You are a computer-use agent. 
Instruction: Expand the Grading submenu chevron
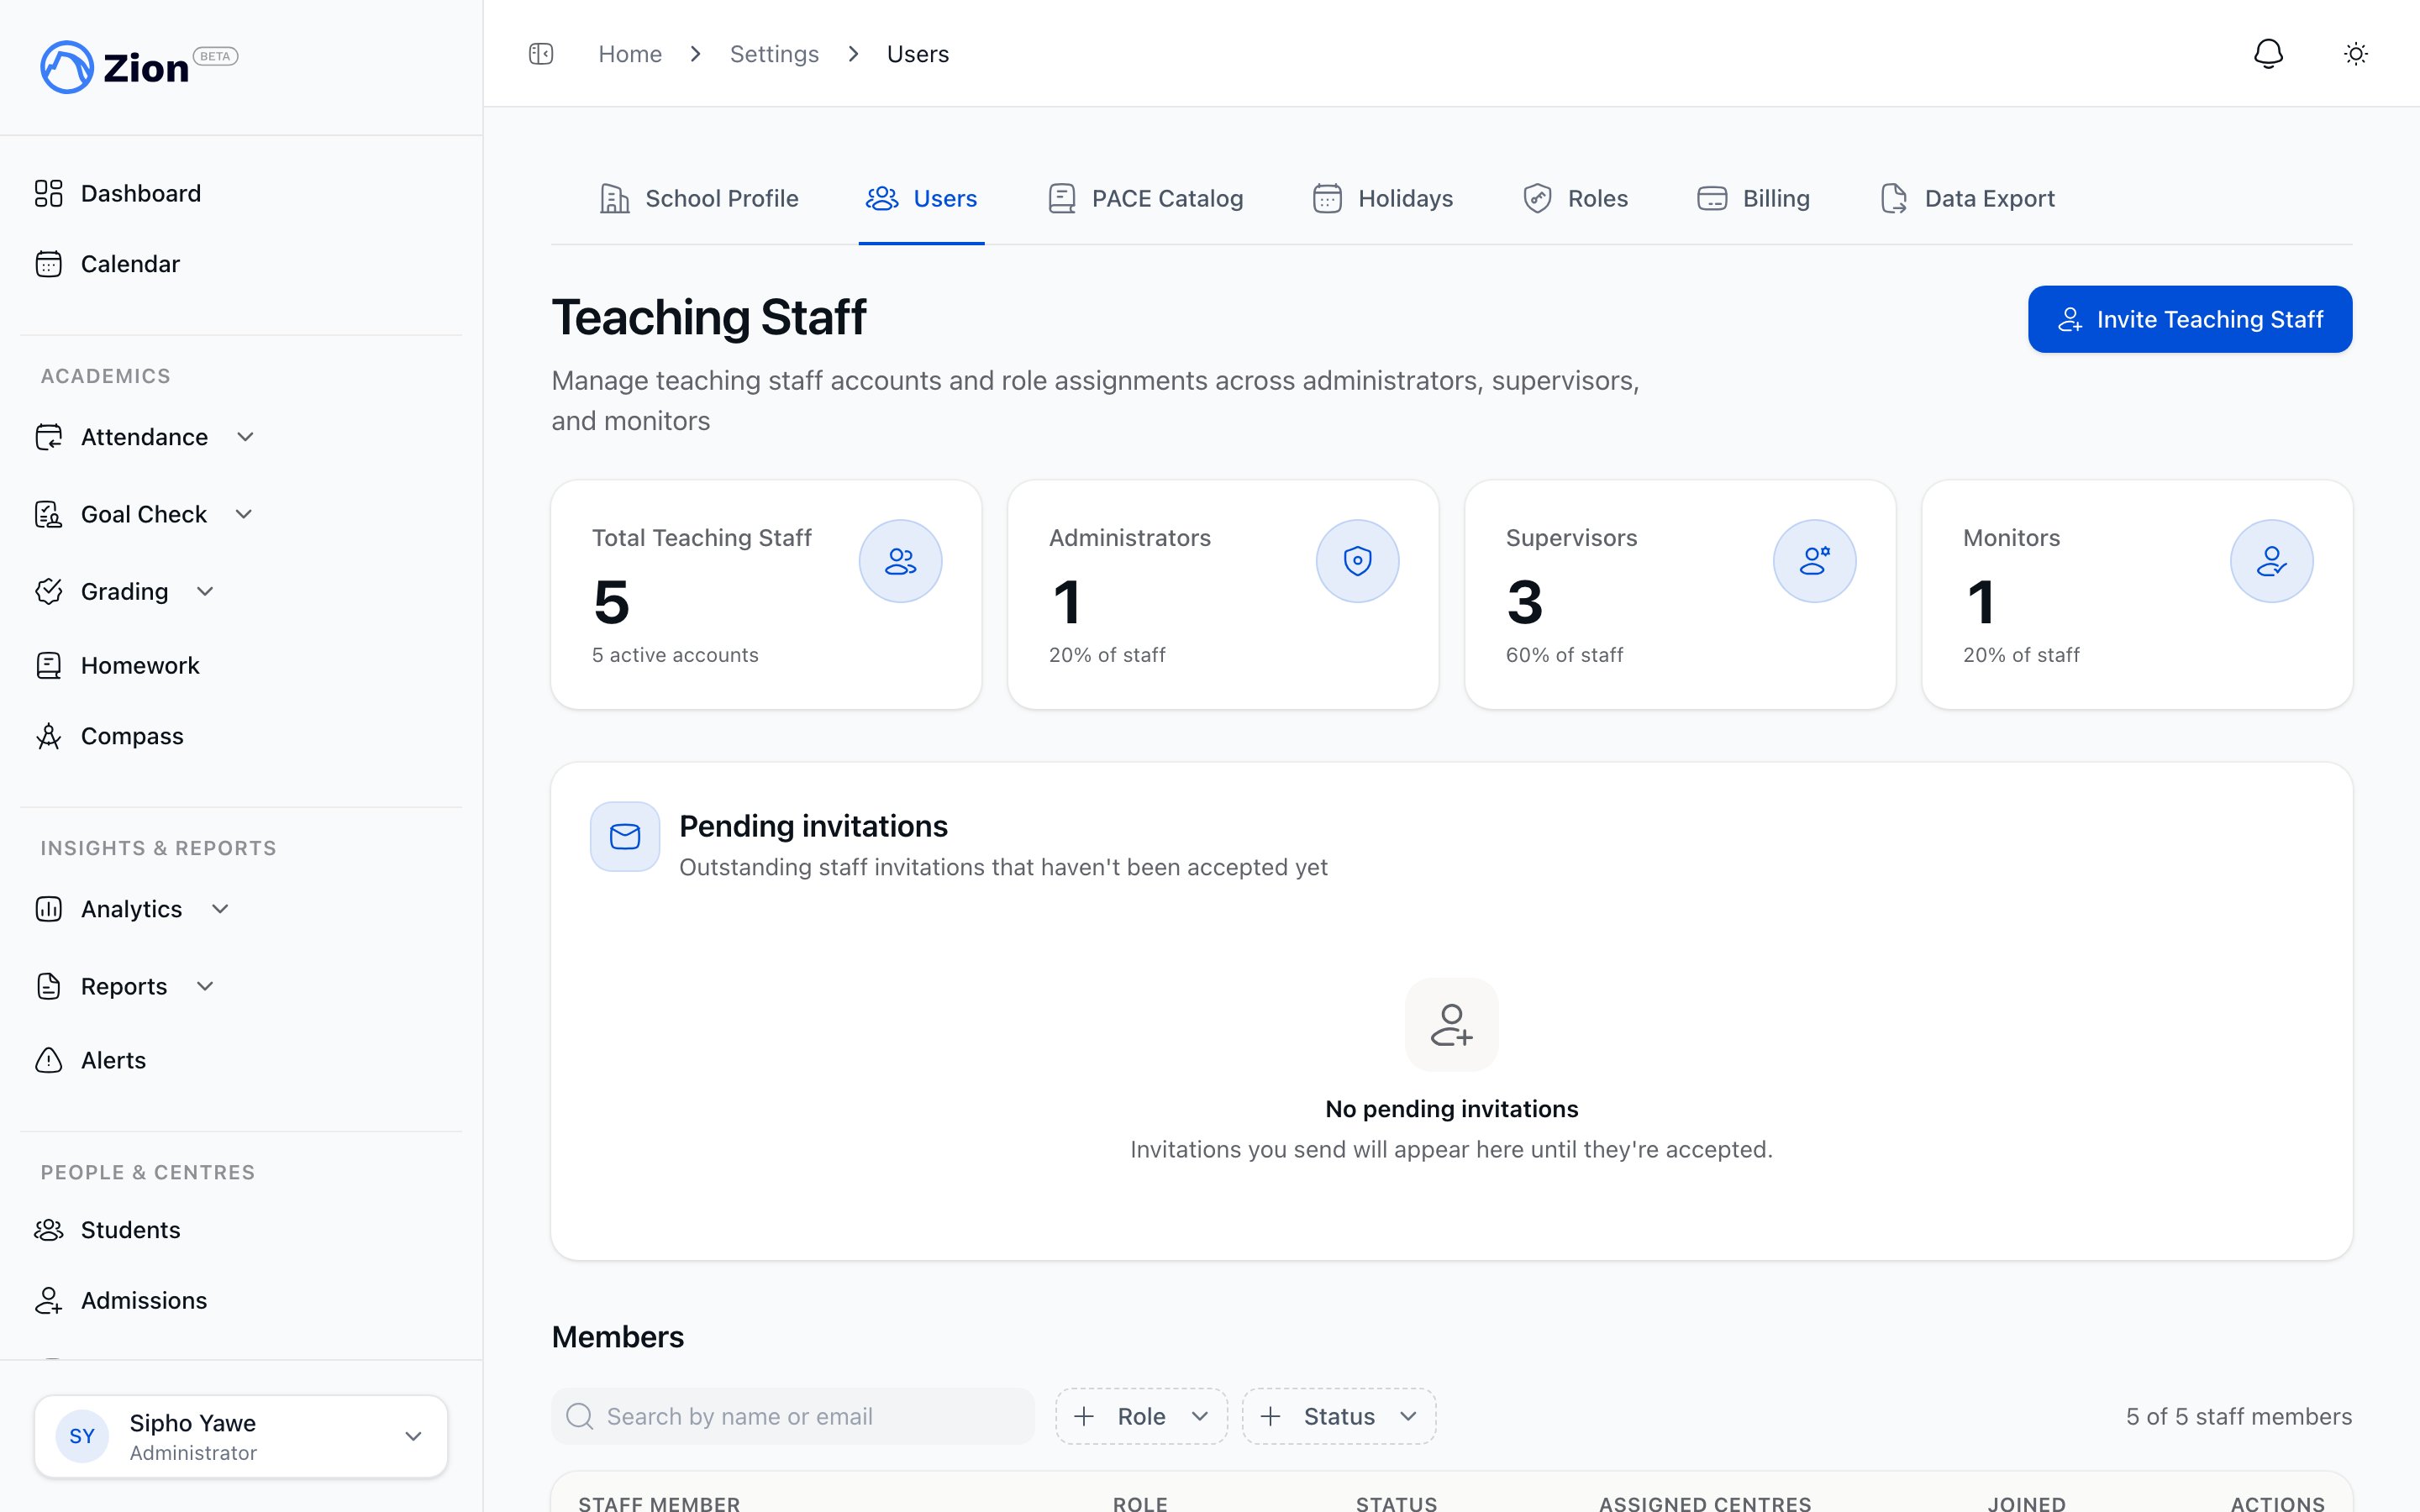click(x=205, y=591)
